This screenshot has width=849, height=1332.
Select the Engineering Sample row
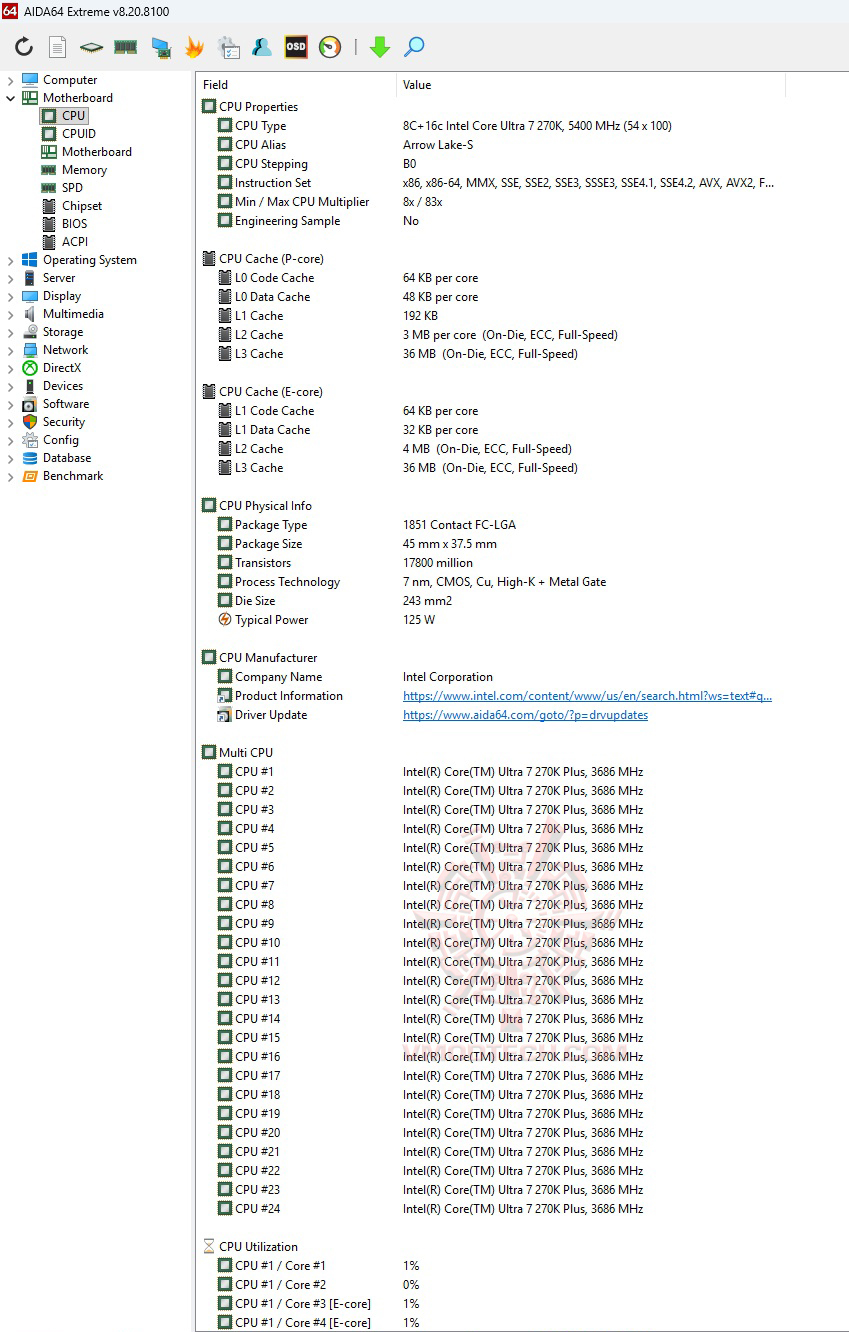point(490,221)
